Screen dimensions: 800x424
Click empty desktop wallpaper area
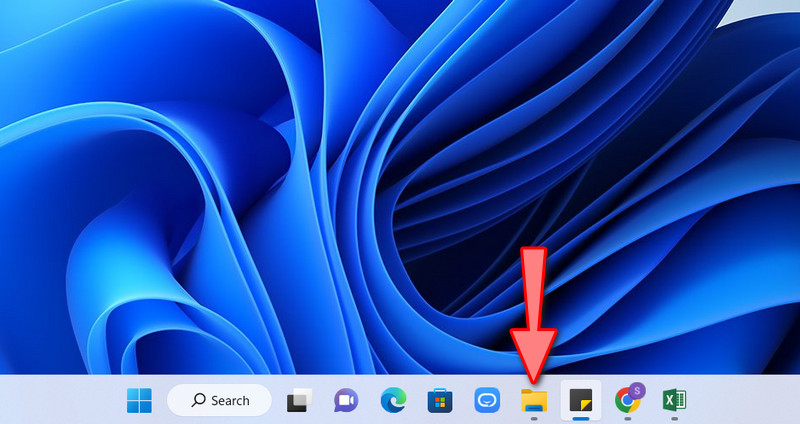click(x=200, y=150)
